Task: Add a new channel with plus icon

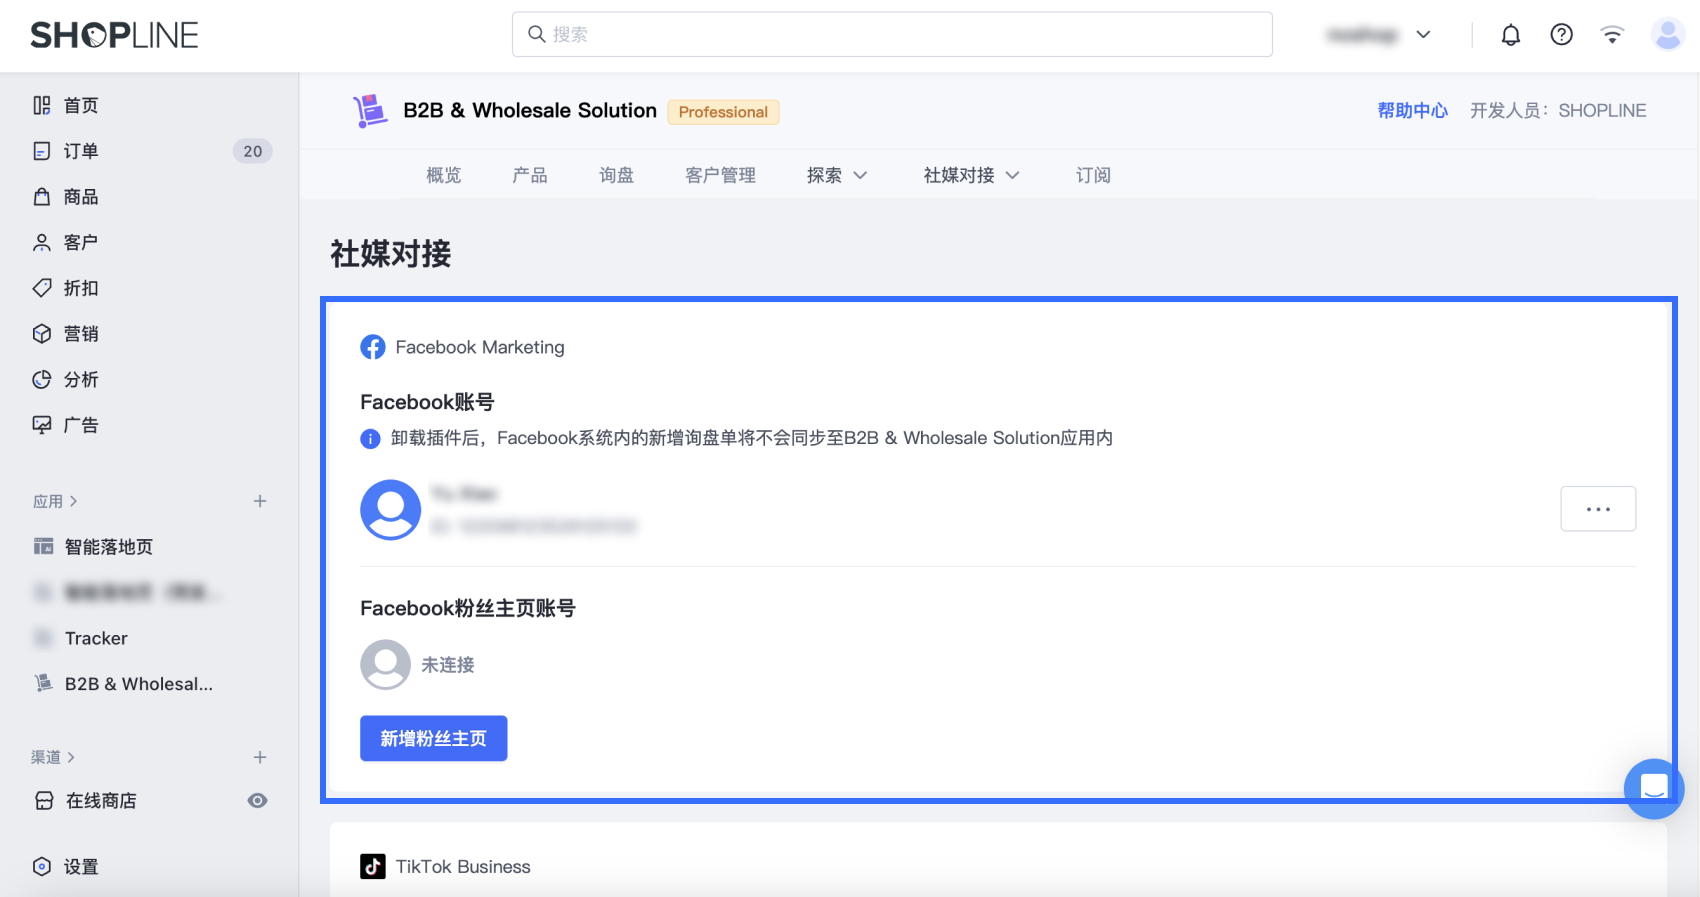Action: tap(260, 757)
